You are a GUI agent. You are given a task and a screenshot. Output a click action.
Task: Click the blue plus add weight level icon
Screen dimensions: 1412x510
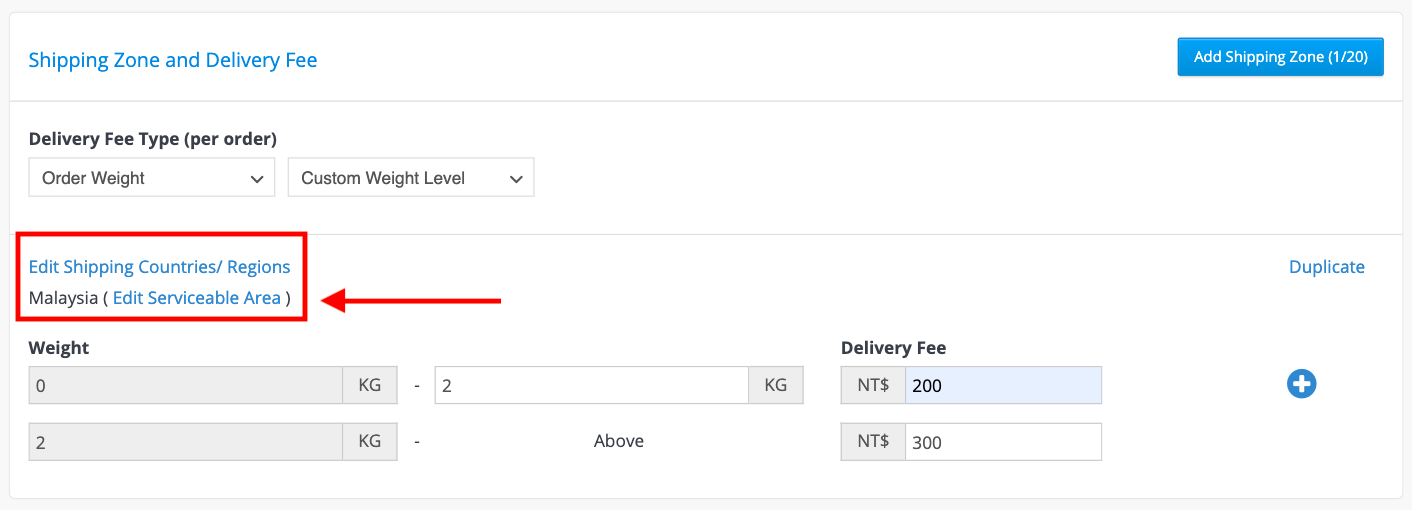pos(1301,384)
